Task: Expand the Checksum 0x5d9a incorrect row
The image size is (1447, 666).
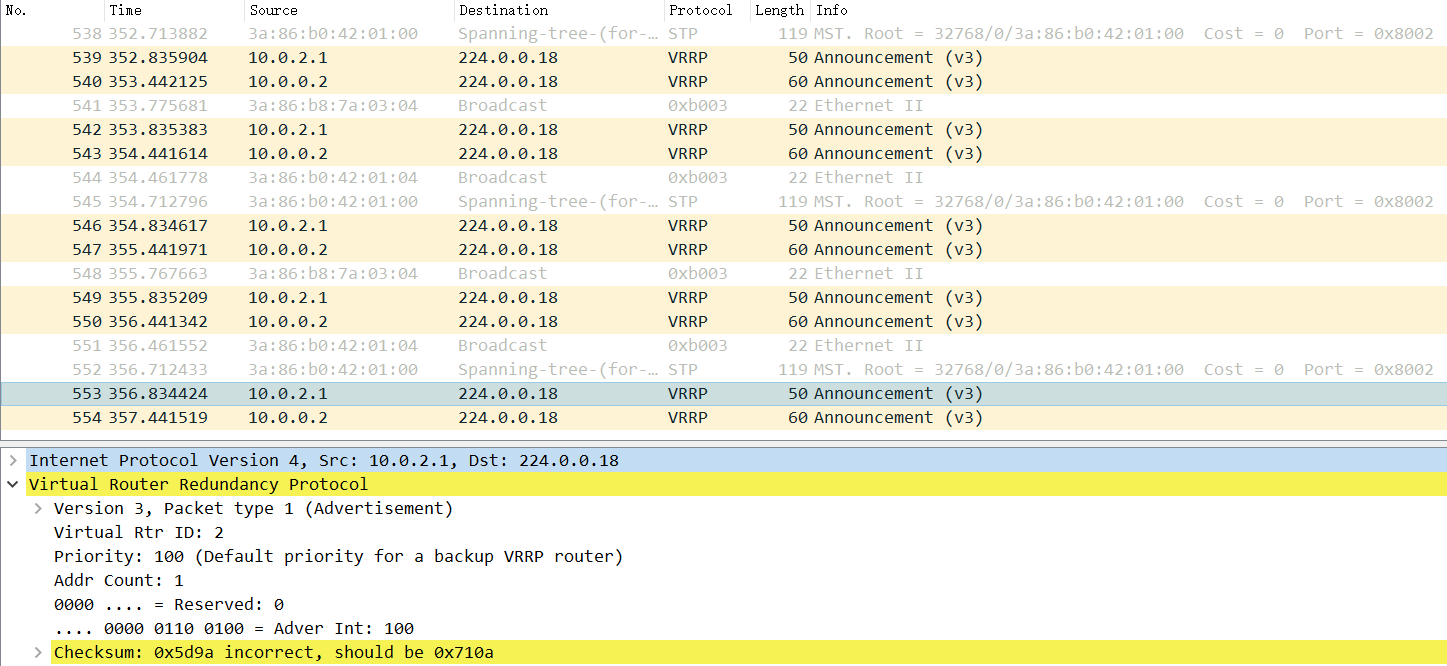Action: point(38,652)
